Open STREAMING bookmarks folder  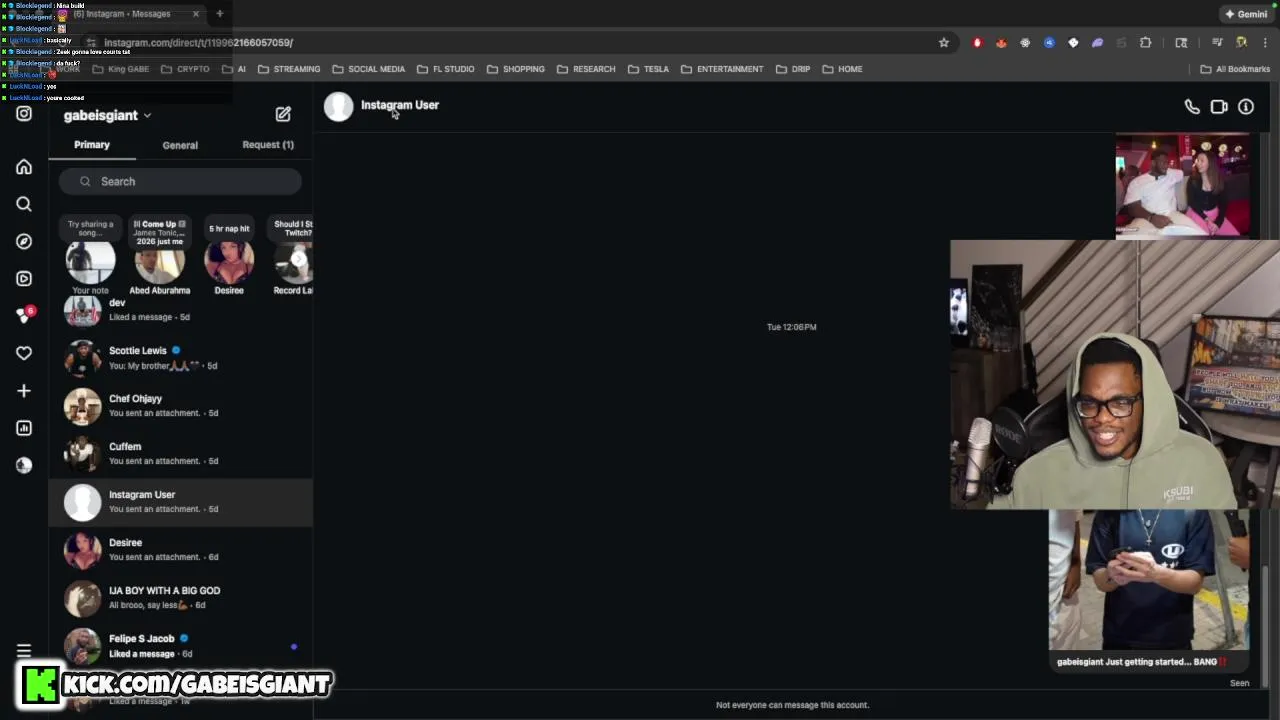click(x=289, y=69)
